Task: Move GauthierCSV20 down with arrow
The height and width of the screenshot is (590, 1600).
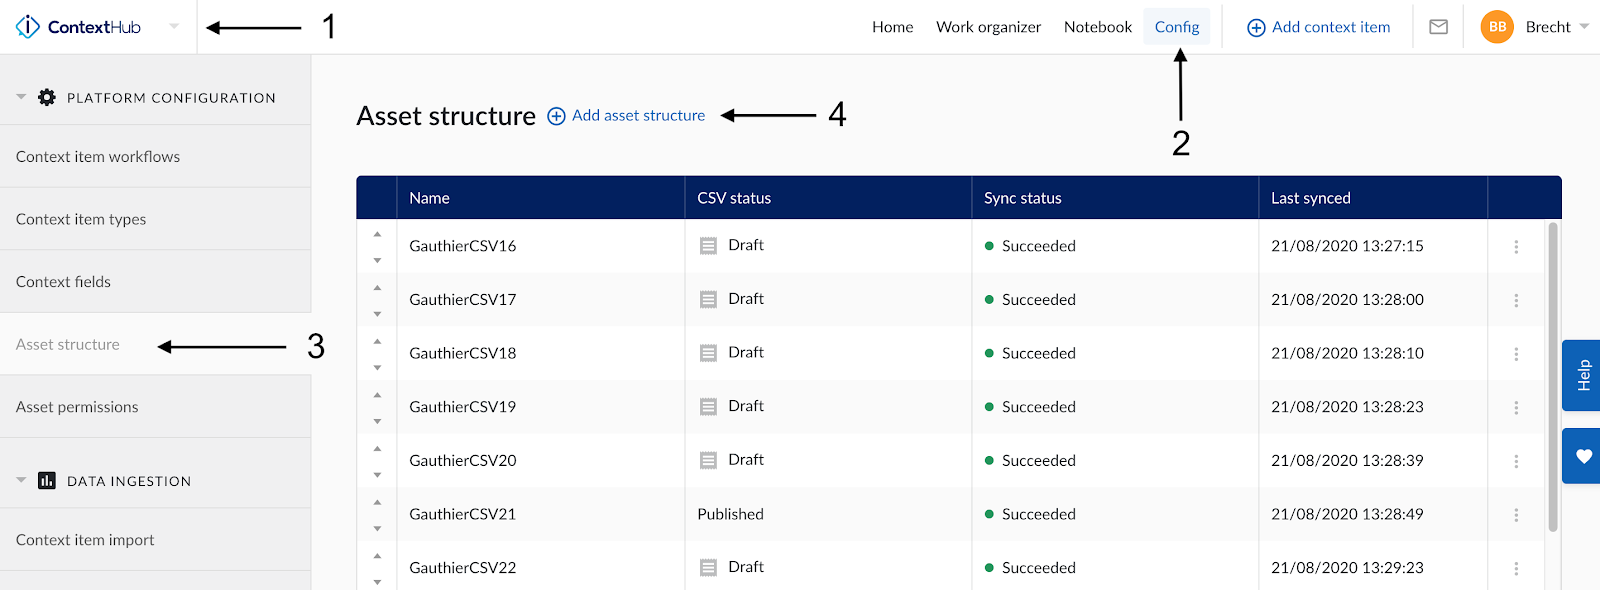Action: 377,475
